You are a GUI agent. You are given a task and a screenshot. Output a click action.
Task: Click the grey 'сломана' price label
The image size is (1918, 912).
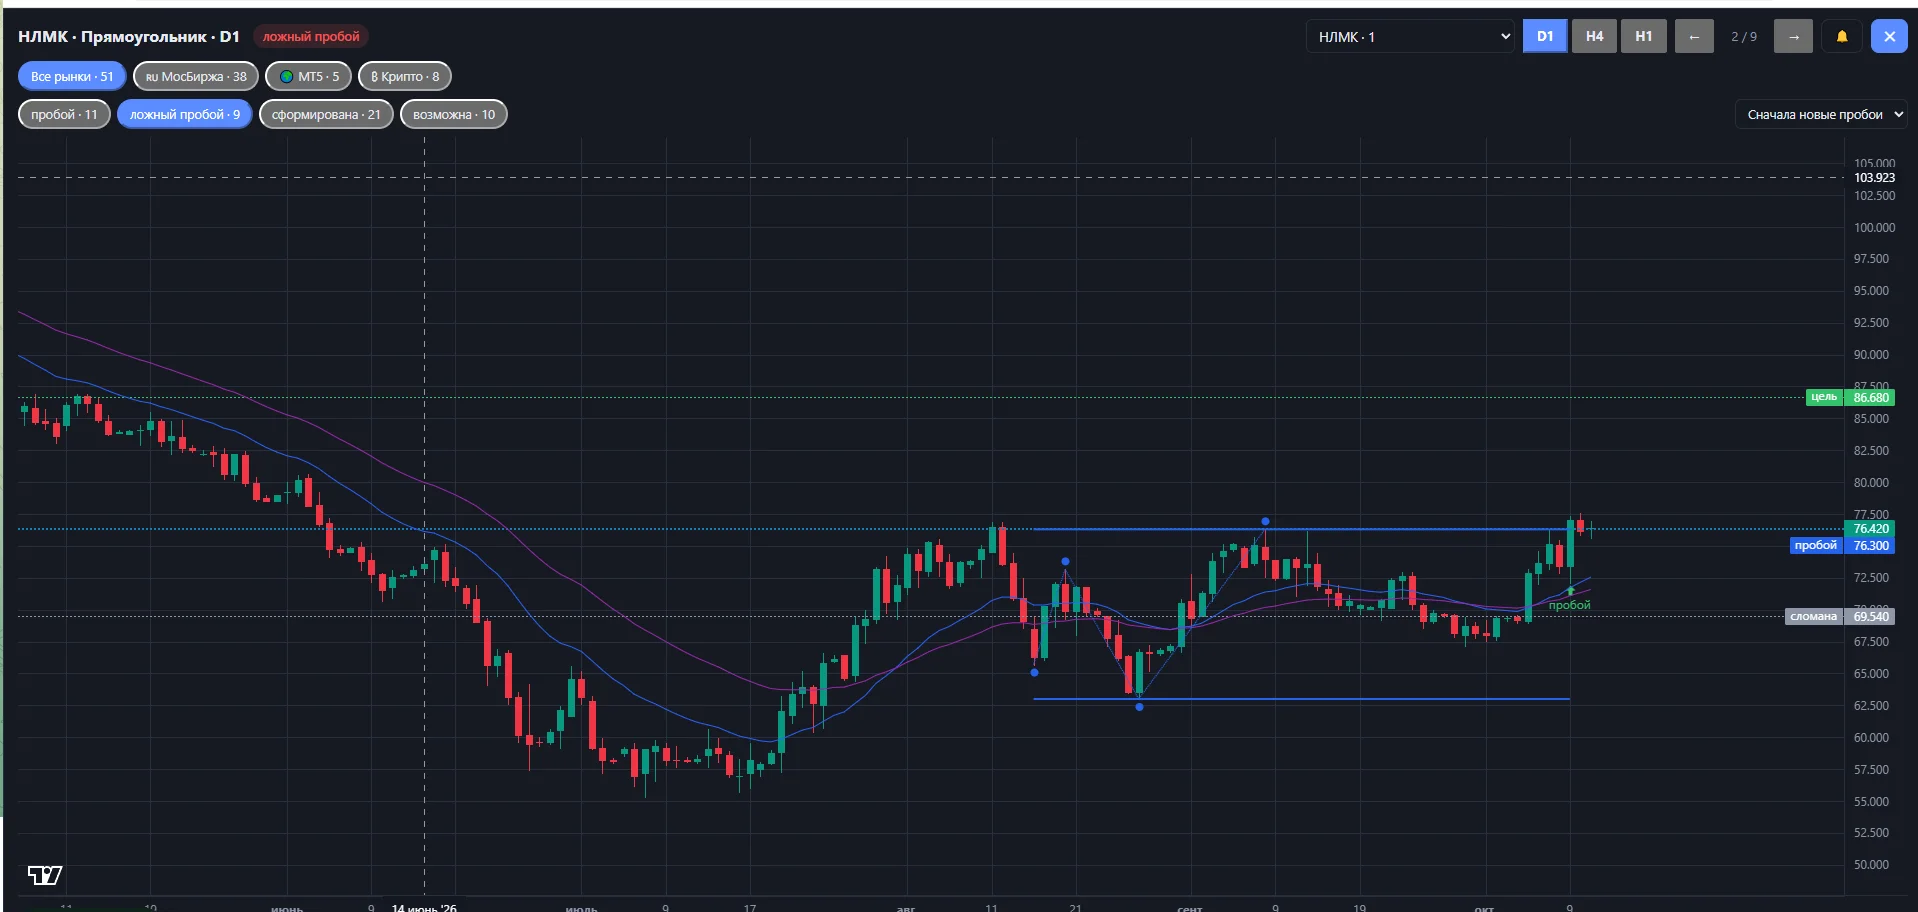pyautogui.click(x=1814, y=616)
